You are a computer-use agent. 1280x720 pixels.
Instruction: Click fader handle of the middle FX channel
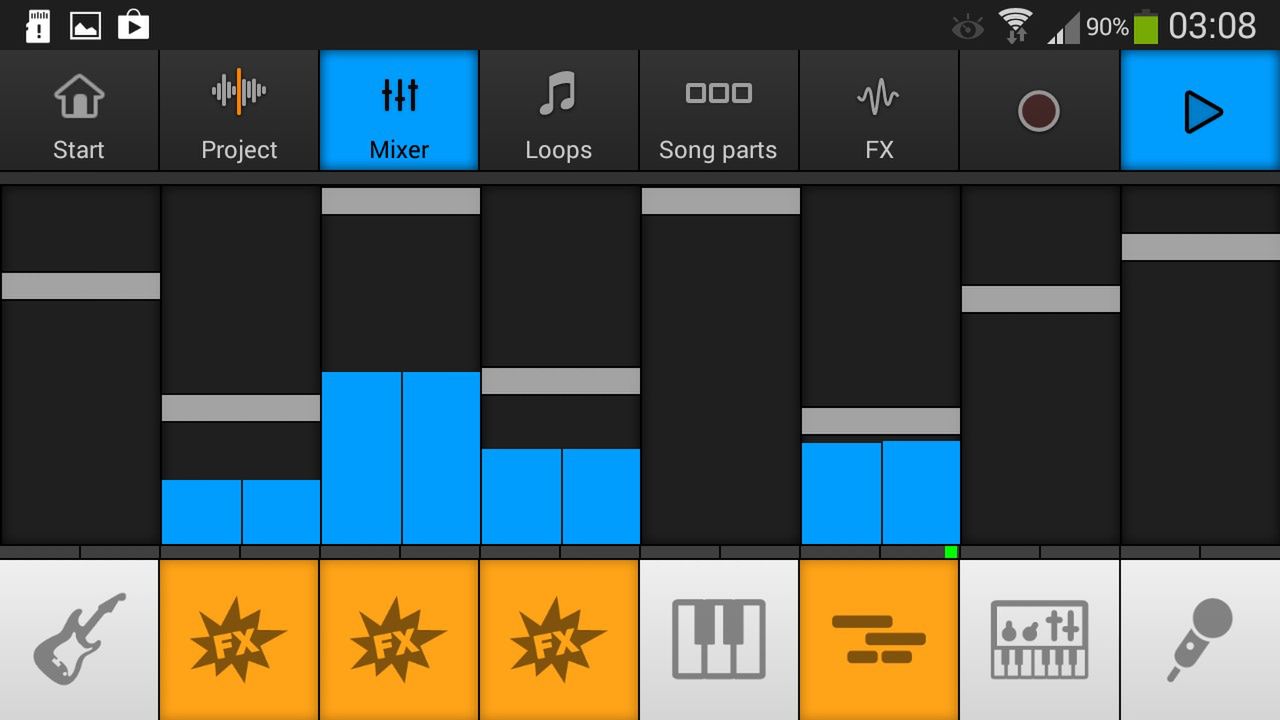point(401,201)
